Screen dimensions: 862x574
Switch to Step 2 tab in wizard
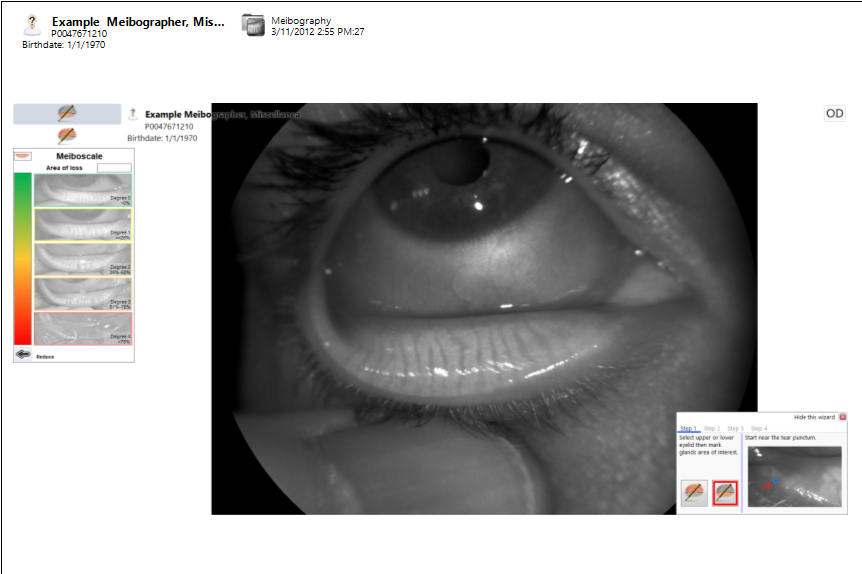712,428
